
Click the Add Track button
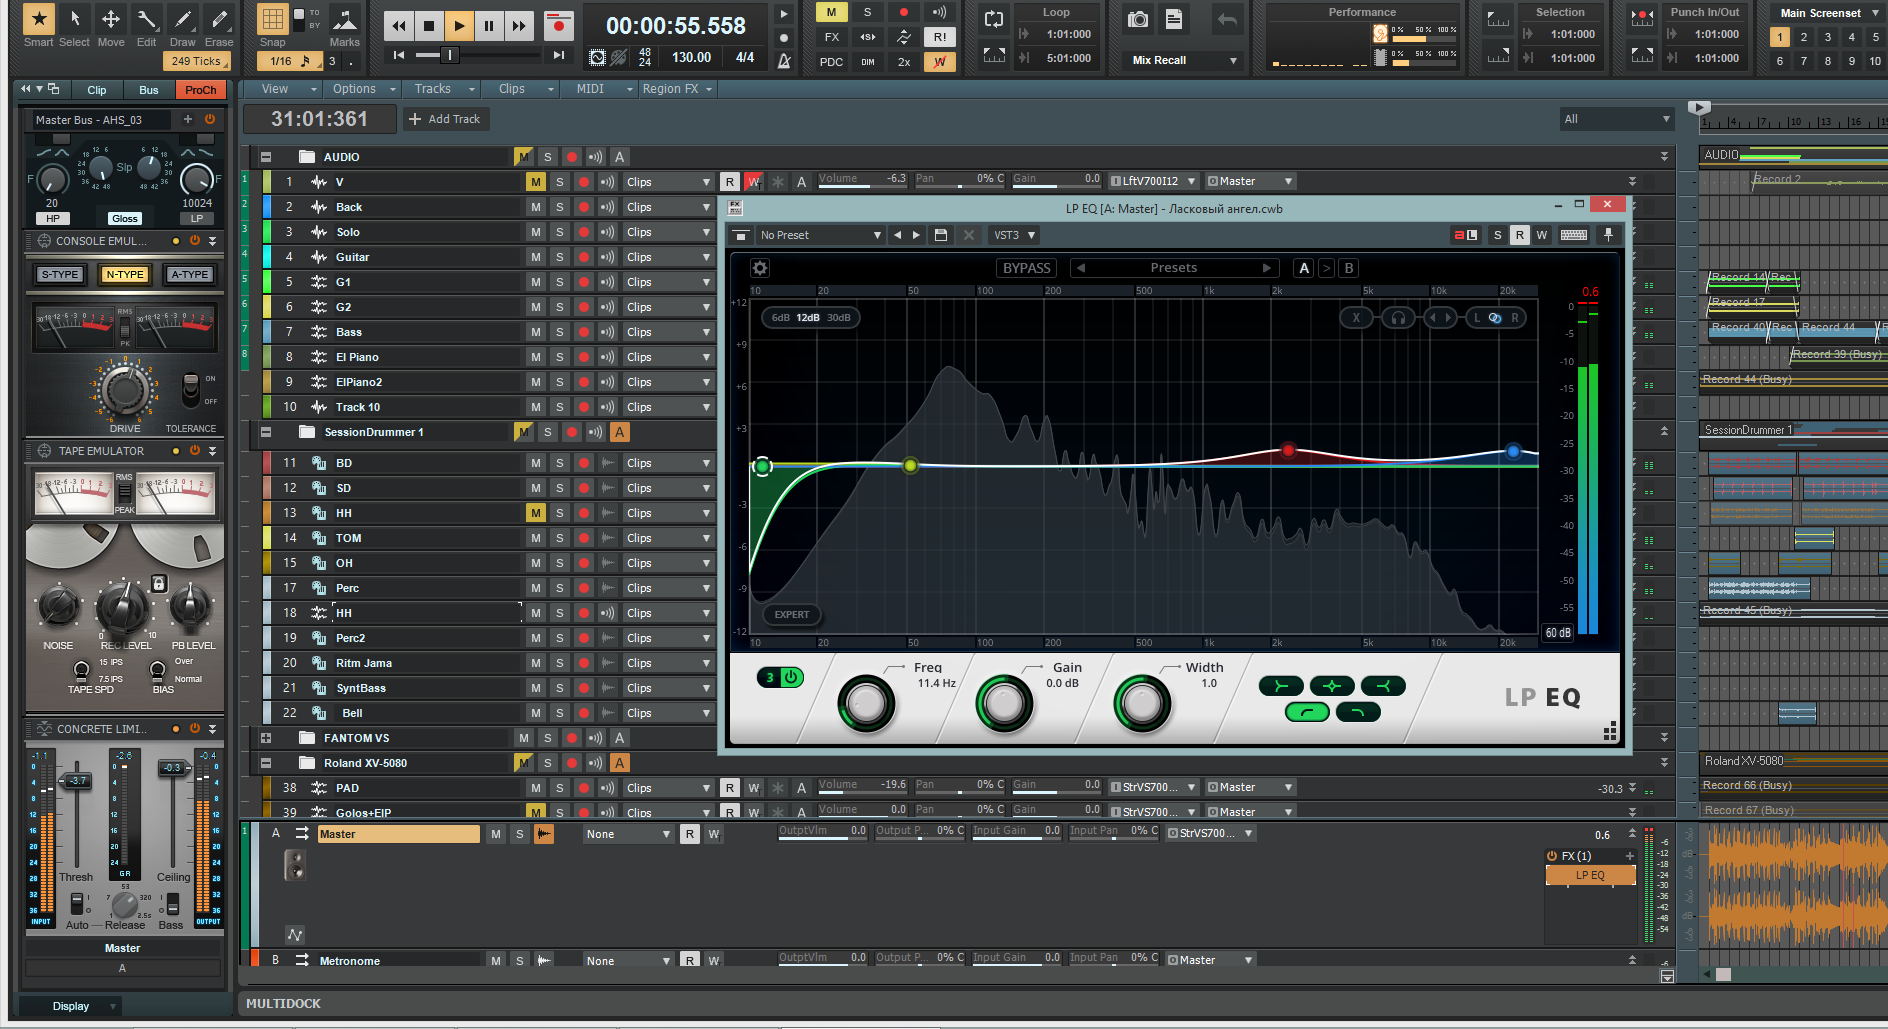tap(445, 119)
